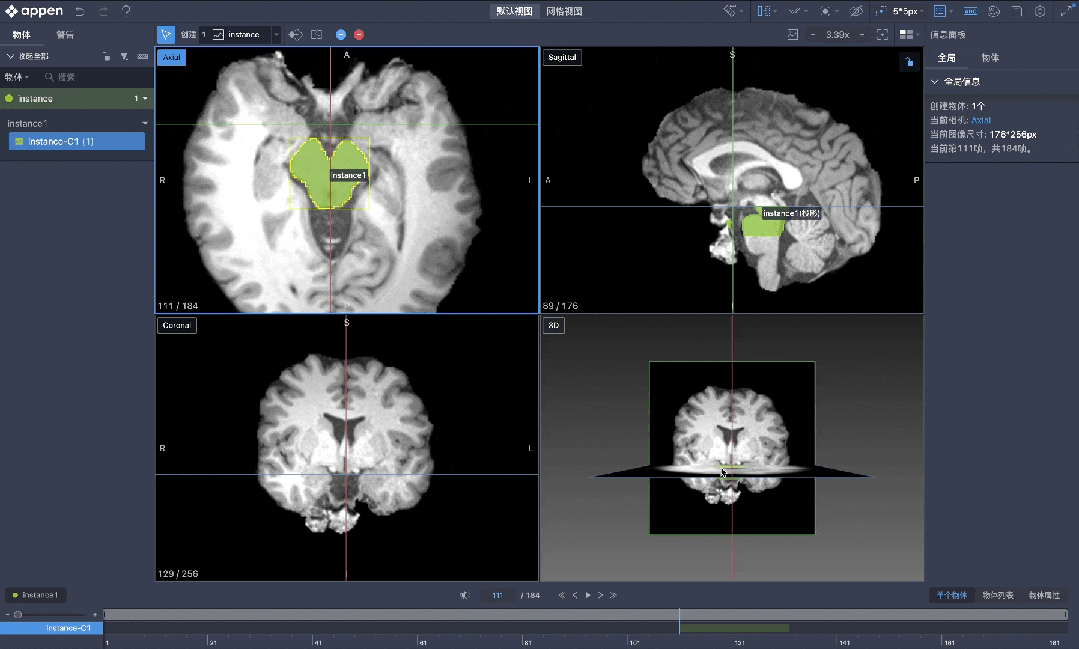
Task: Open the help question mark icon
Action: tap(126, 11)
